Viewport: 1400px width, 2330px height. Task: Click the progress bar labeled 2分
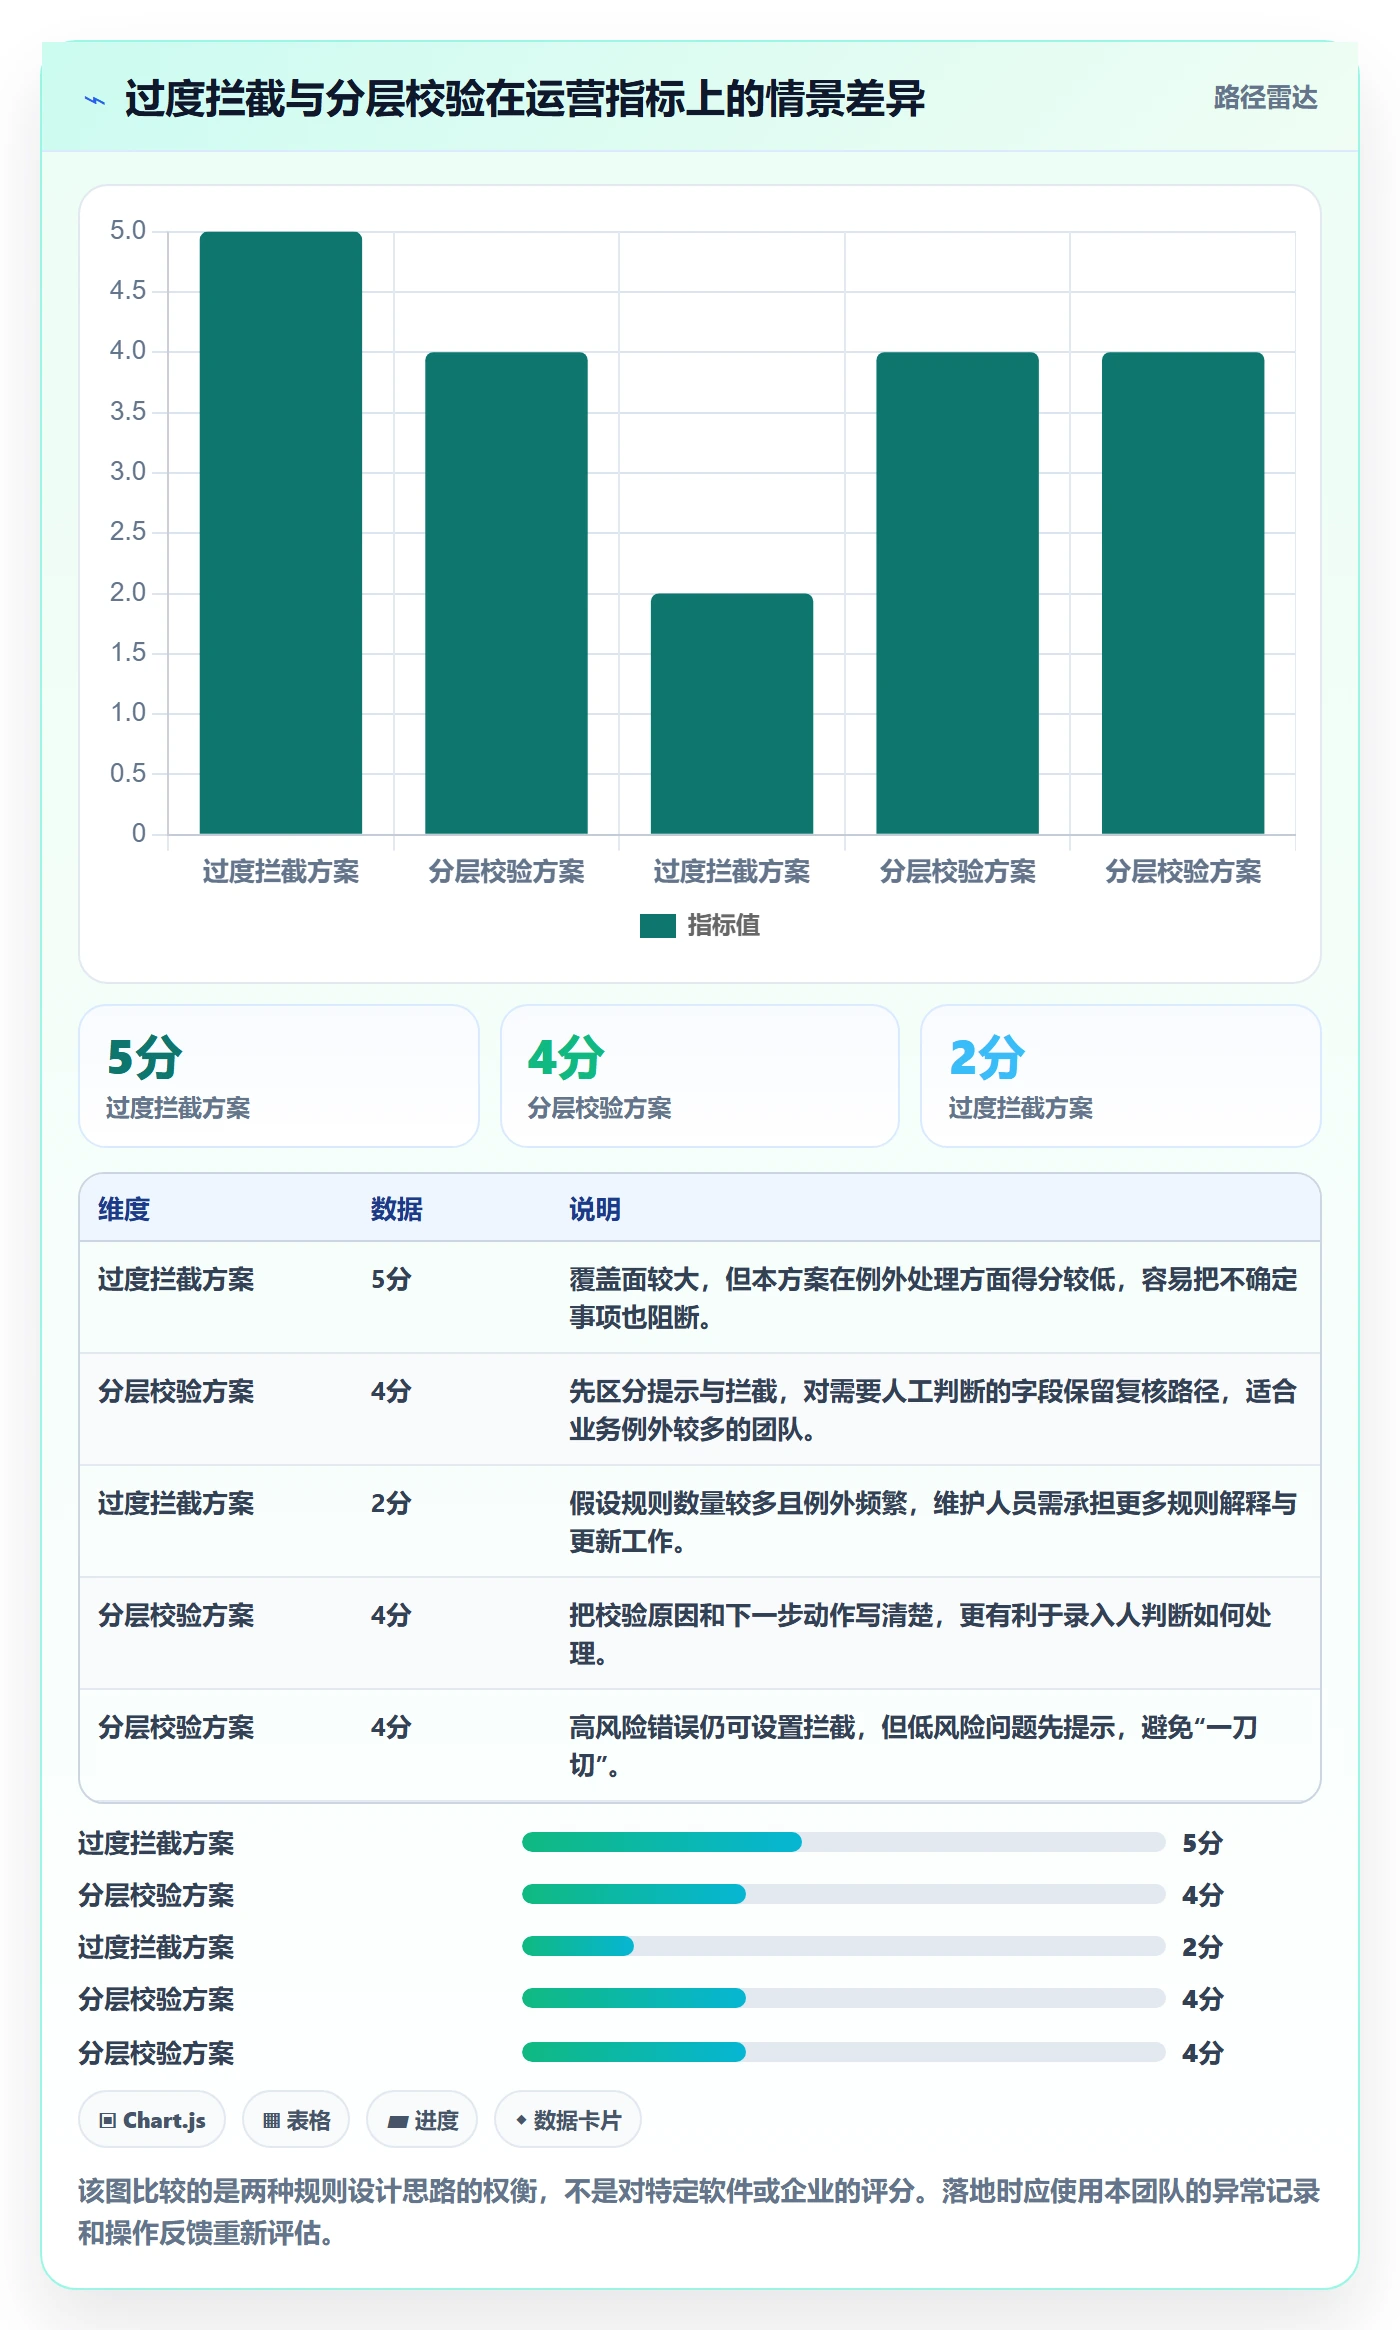point(844,1946)
